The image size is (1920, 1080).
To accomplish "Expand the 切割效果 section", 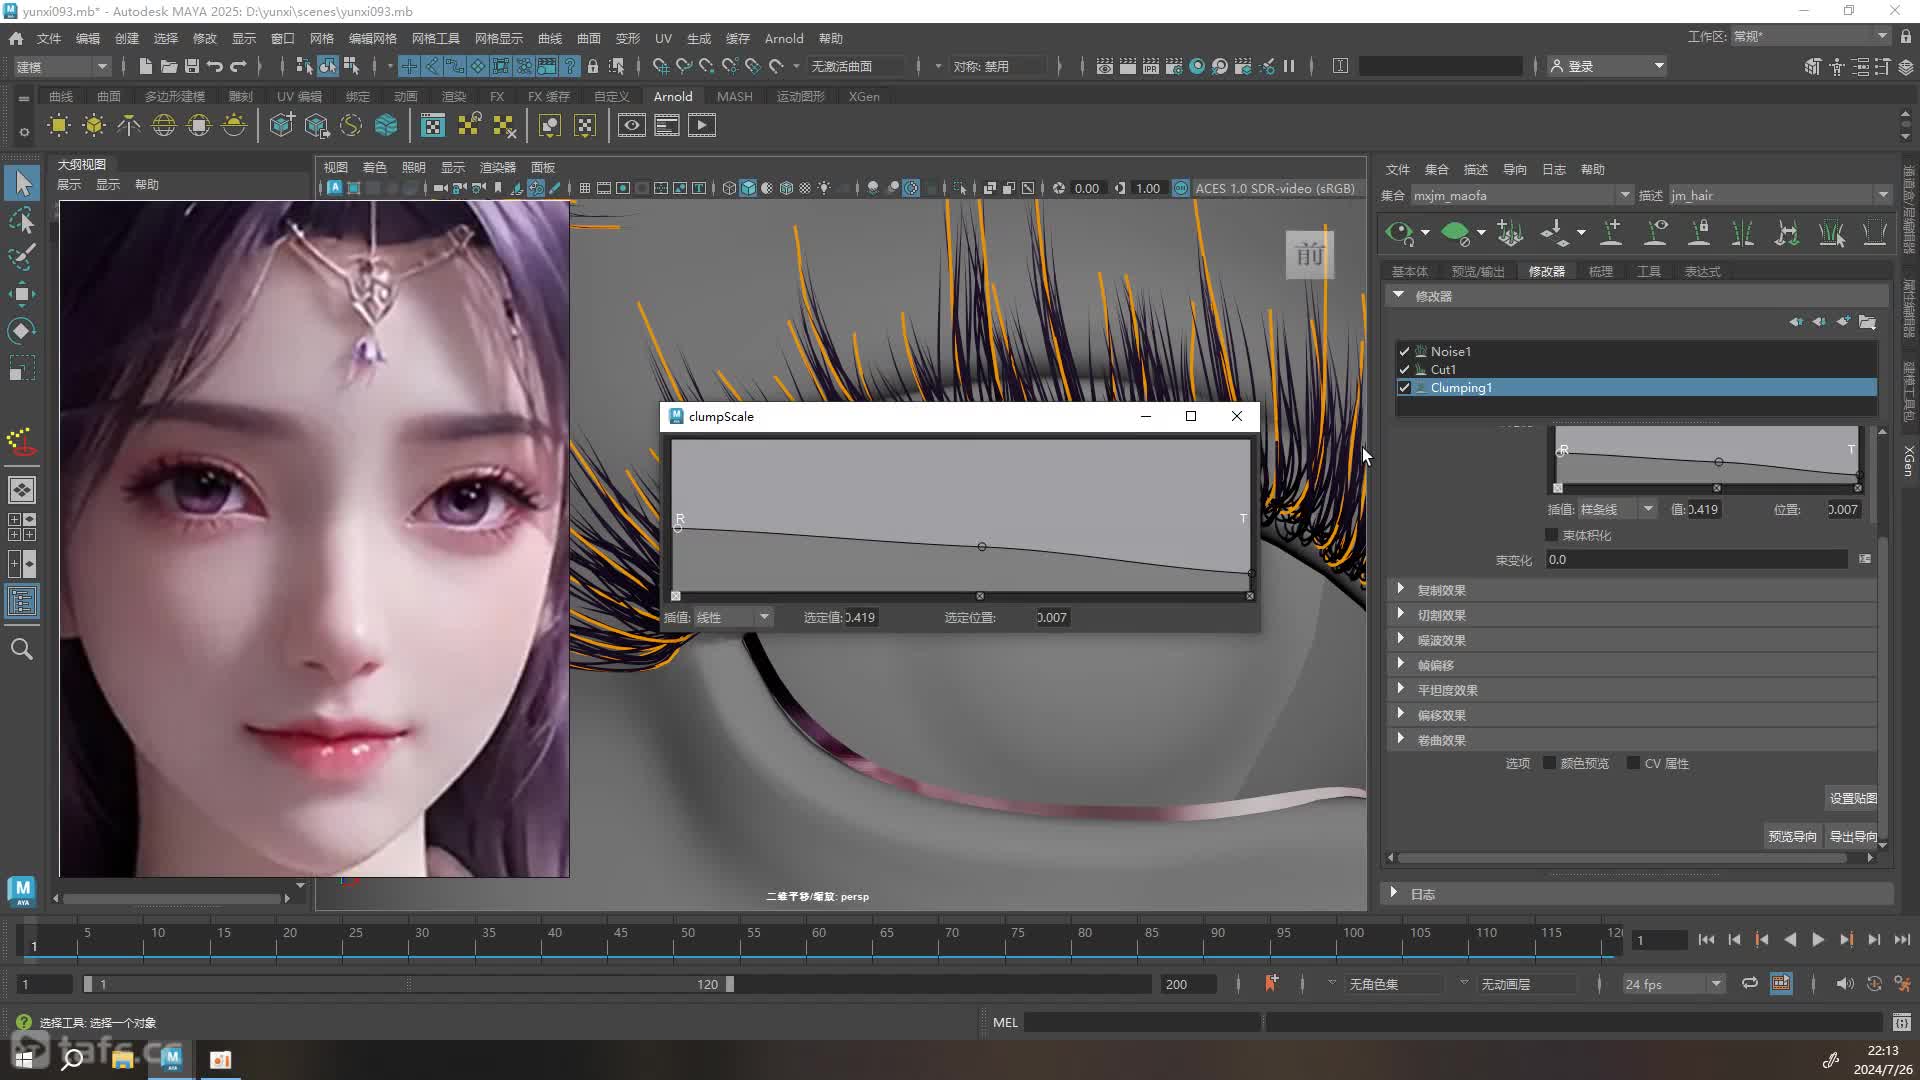I will [1401, 614].
